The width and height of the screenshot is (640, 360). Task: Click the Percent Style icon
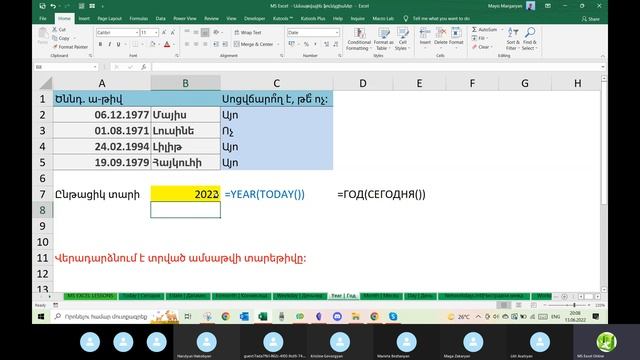[x=306, y=44]
